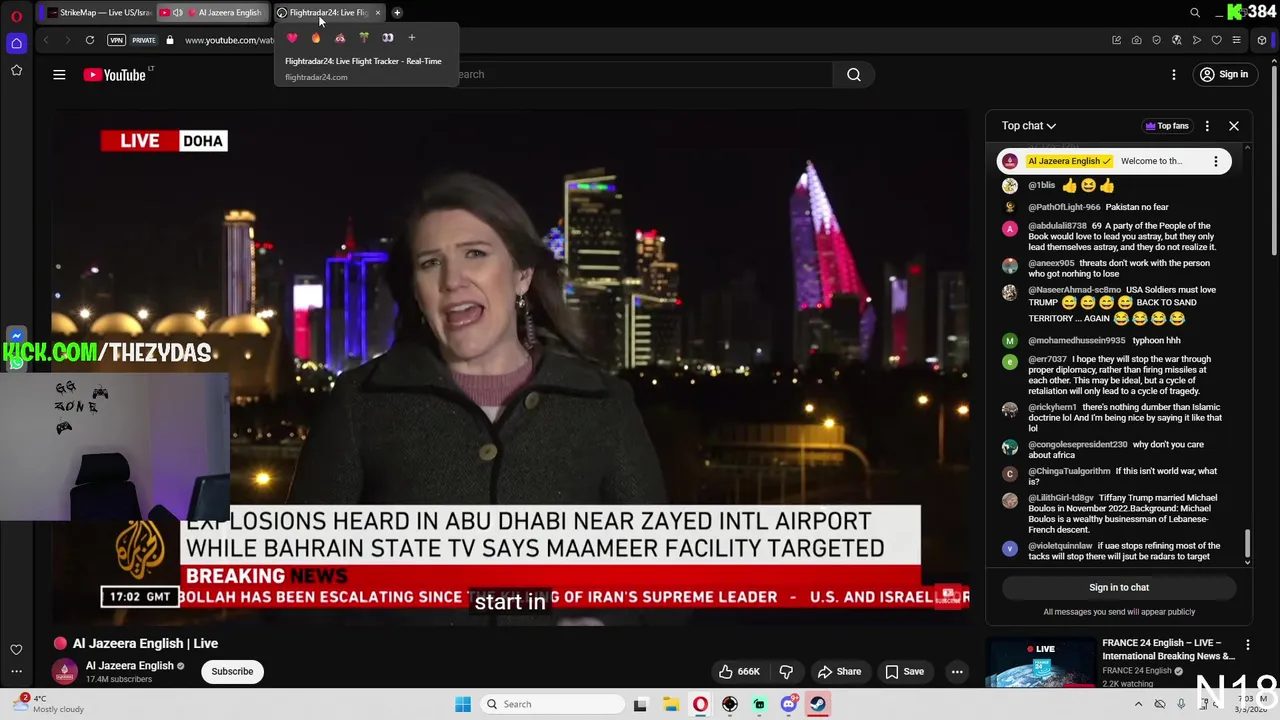
Task: Open Steam from the taskbar
Action: pos(818,704)
